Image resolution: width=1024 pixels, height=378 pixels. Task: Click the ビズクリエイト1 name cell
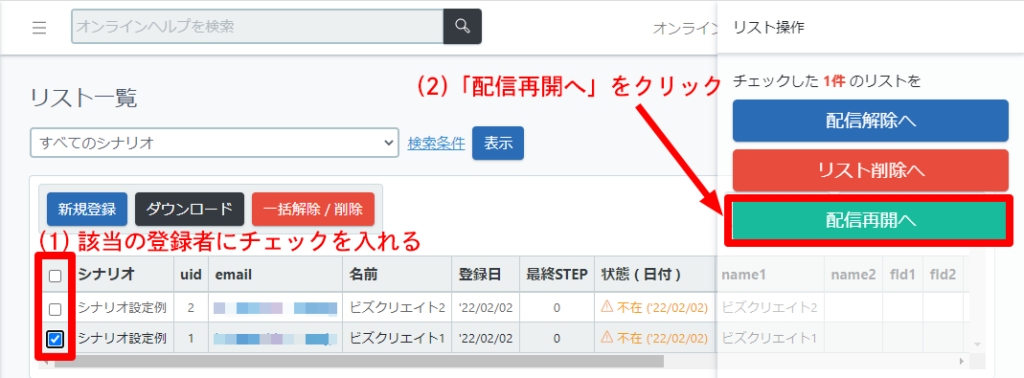coord(397,338)
